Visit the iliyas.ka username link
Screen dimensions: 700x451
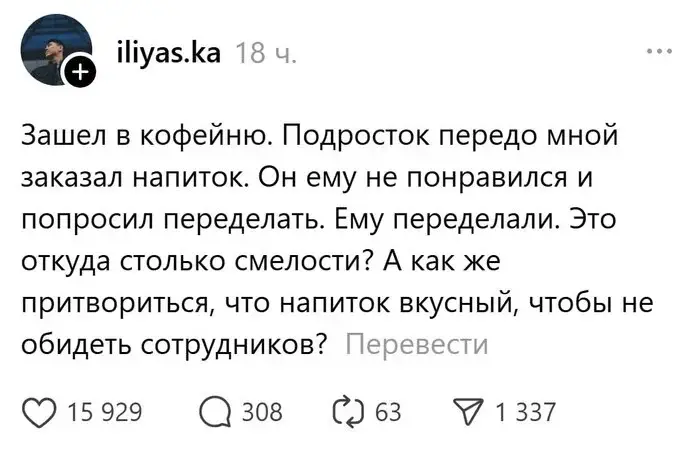click(x=166, y=50)
